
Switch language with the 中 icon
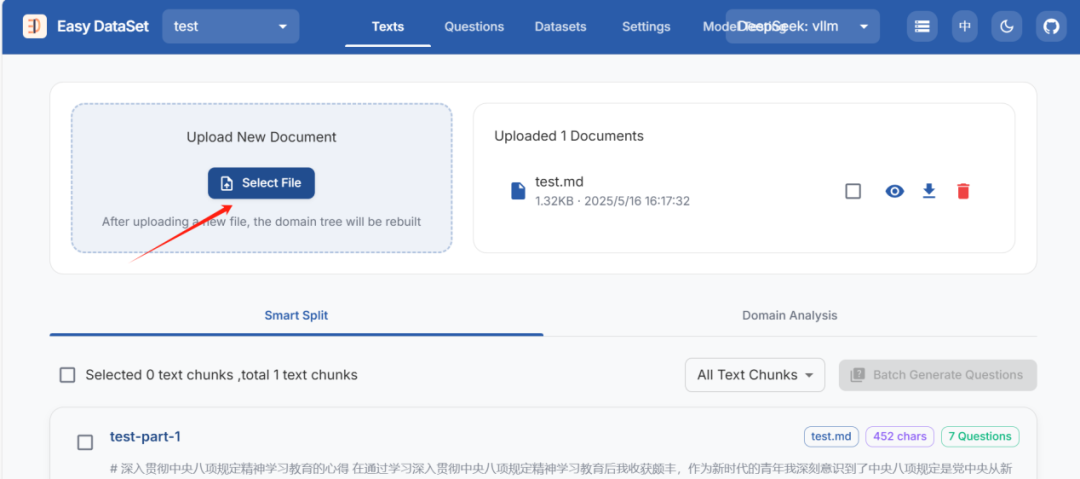click(x=964, y=27)
